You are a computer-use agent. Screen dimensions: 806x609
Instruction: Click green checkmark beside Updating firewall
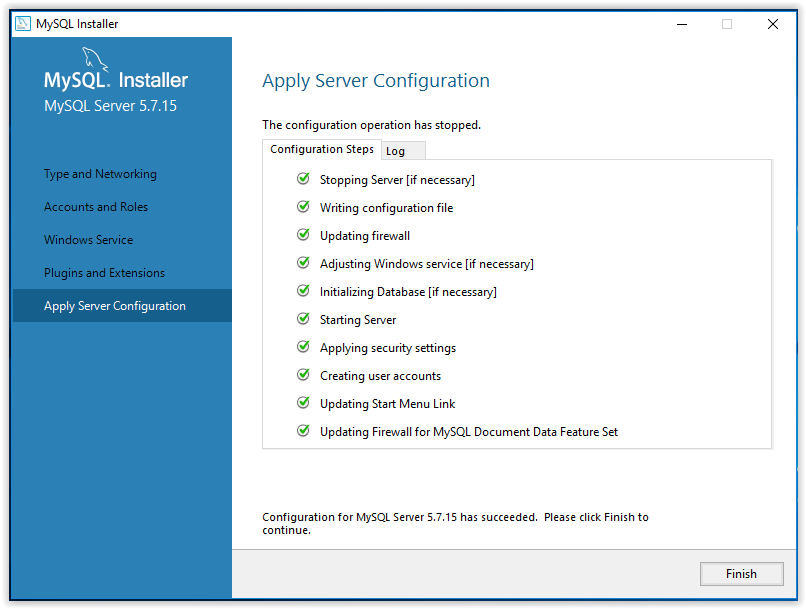tap(303, 235)
